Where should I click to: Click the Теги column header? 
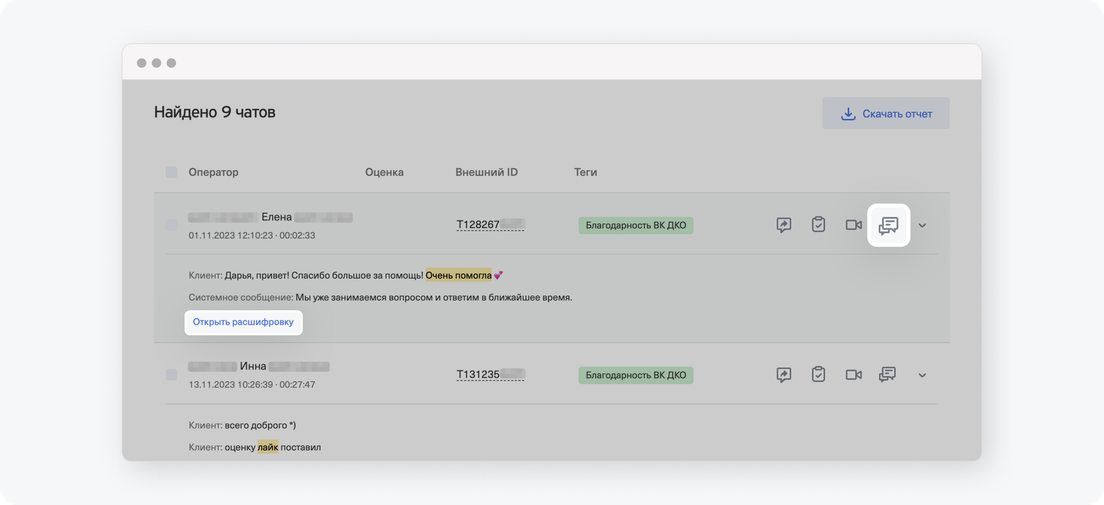[586, 172]
